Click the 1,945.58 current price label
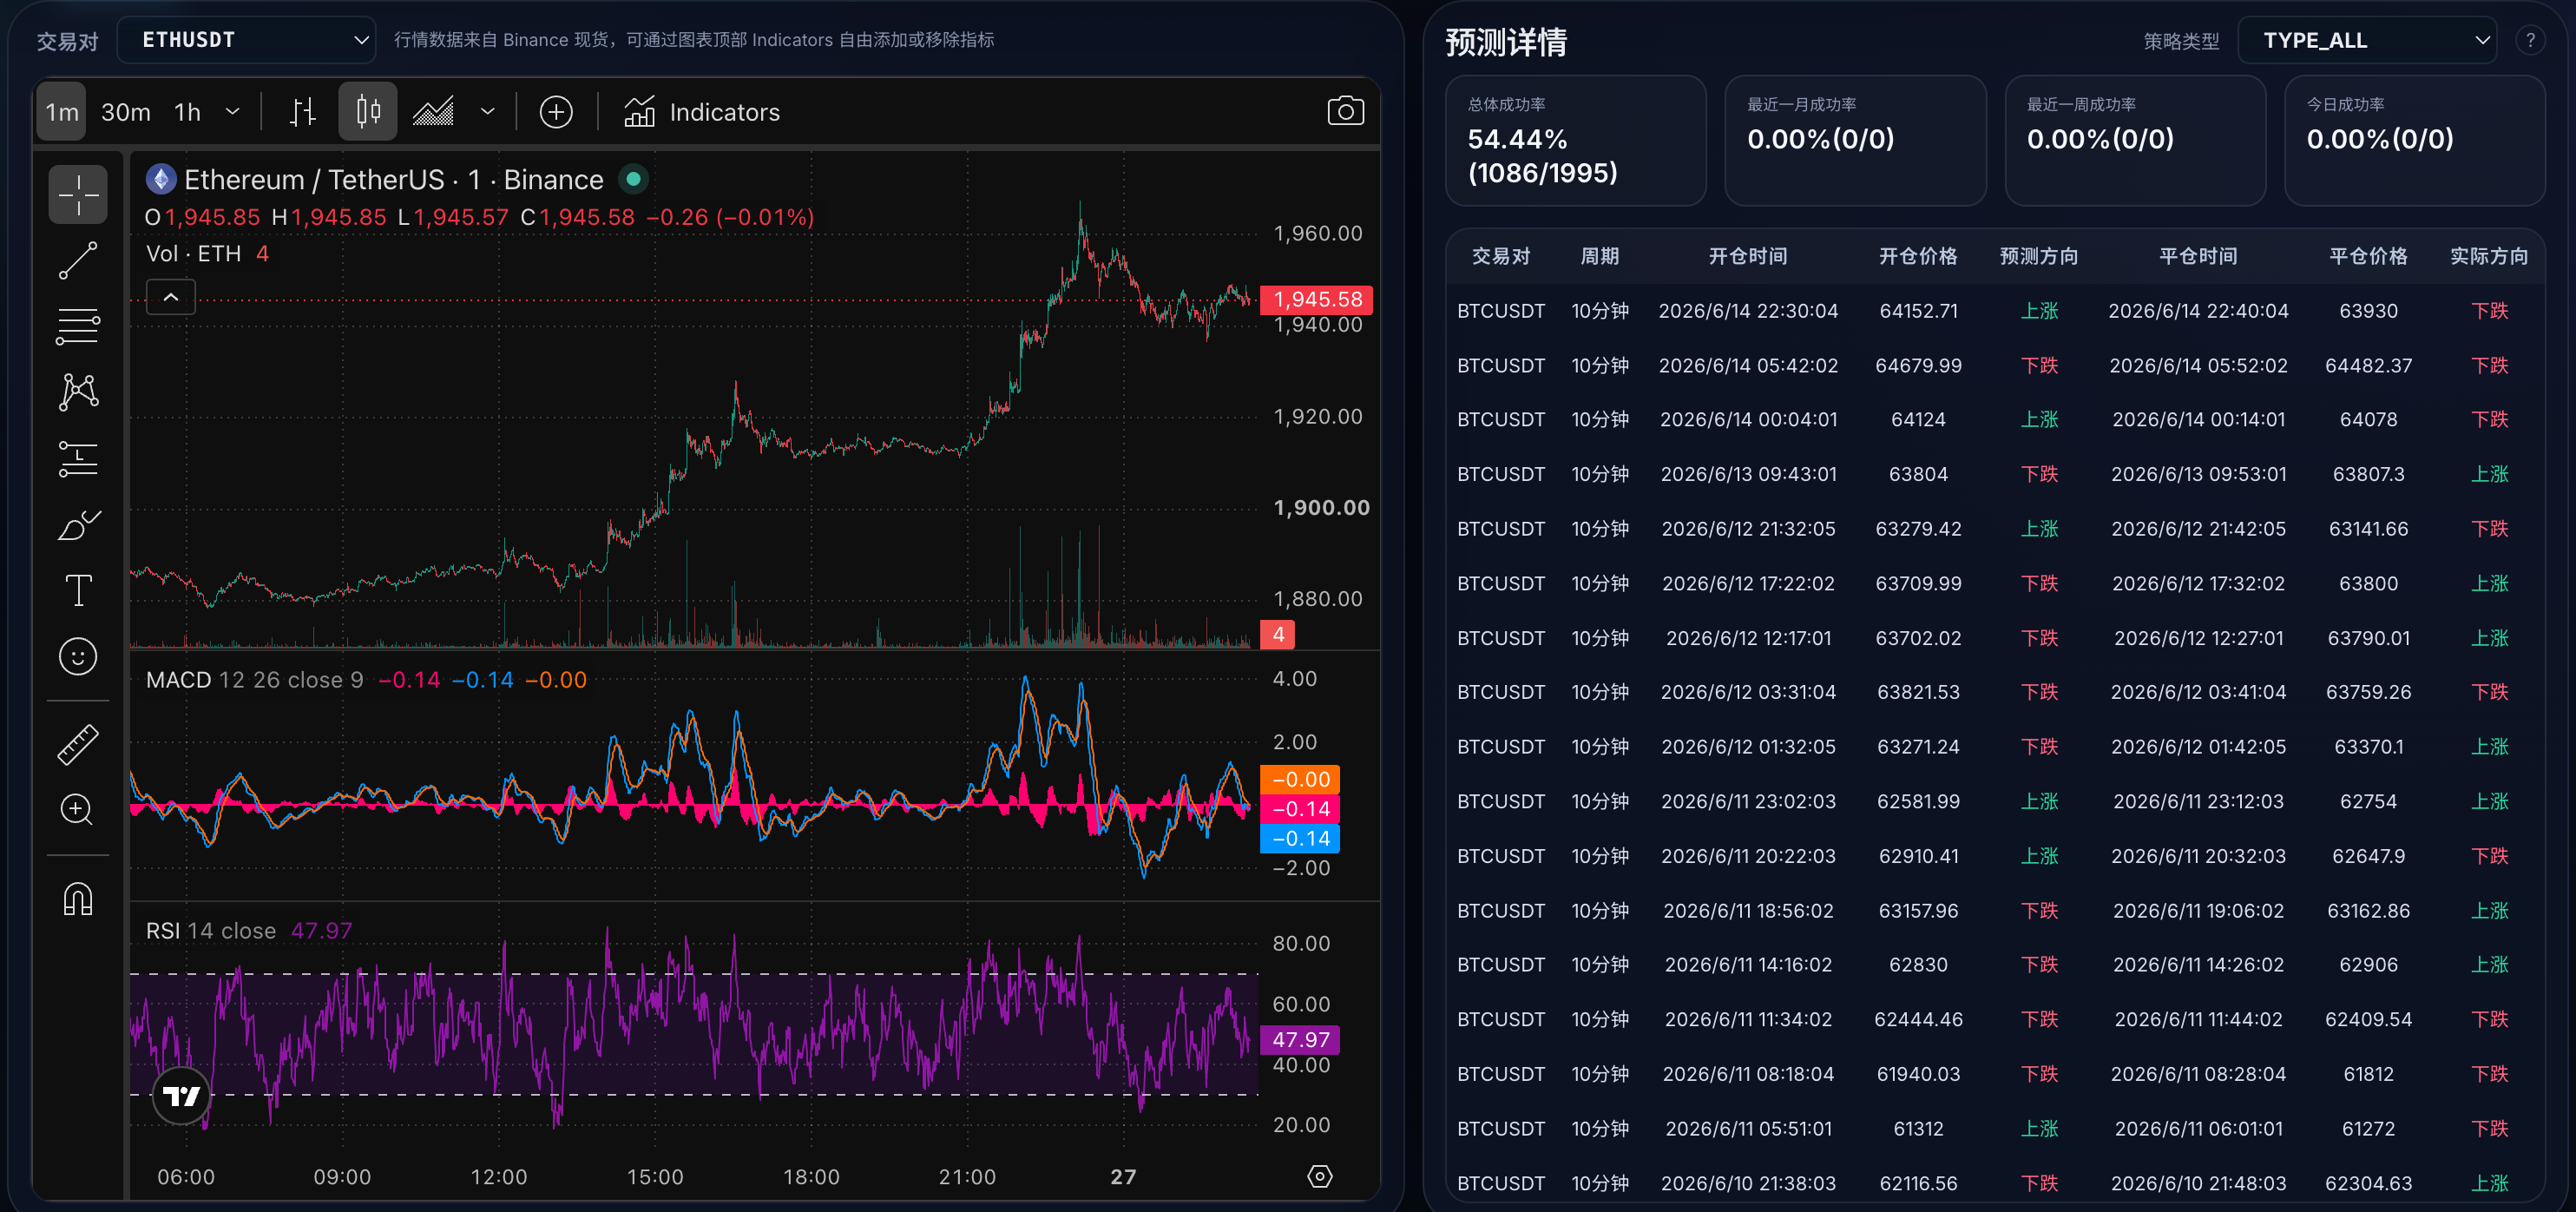This screenshot has width=2576, height=1212. 1317,299
